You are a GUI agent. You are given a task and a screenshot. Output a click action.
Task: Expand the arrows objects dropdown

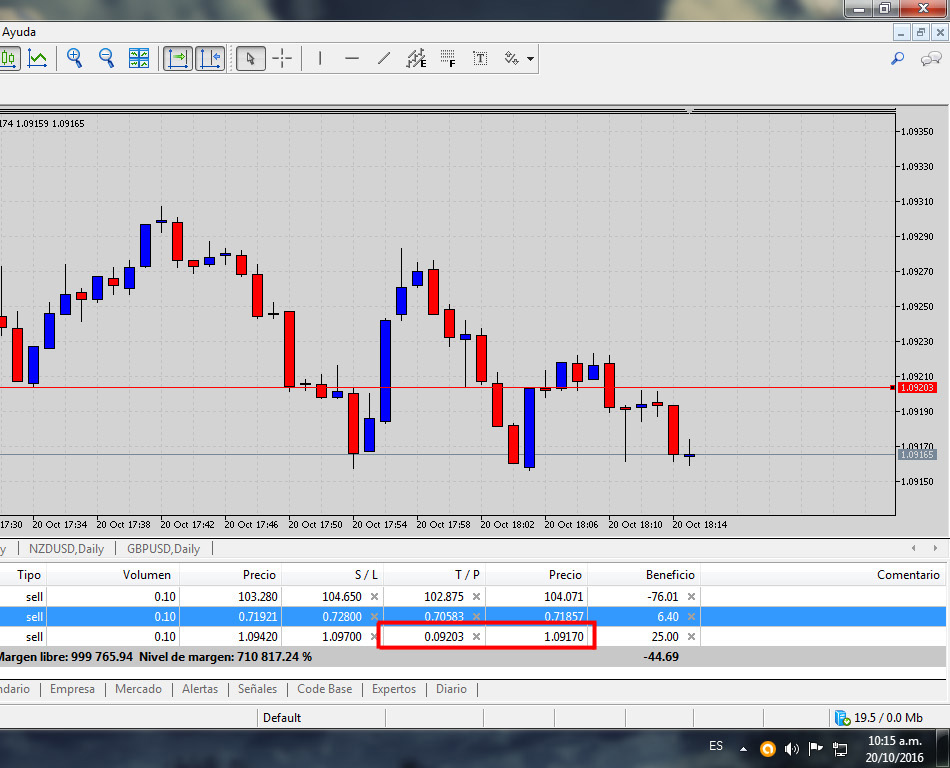530,59
